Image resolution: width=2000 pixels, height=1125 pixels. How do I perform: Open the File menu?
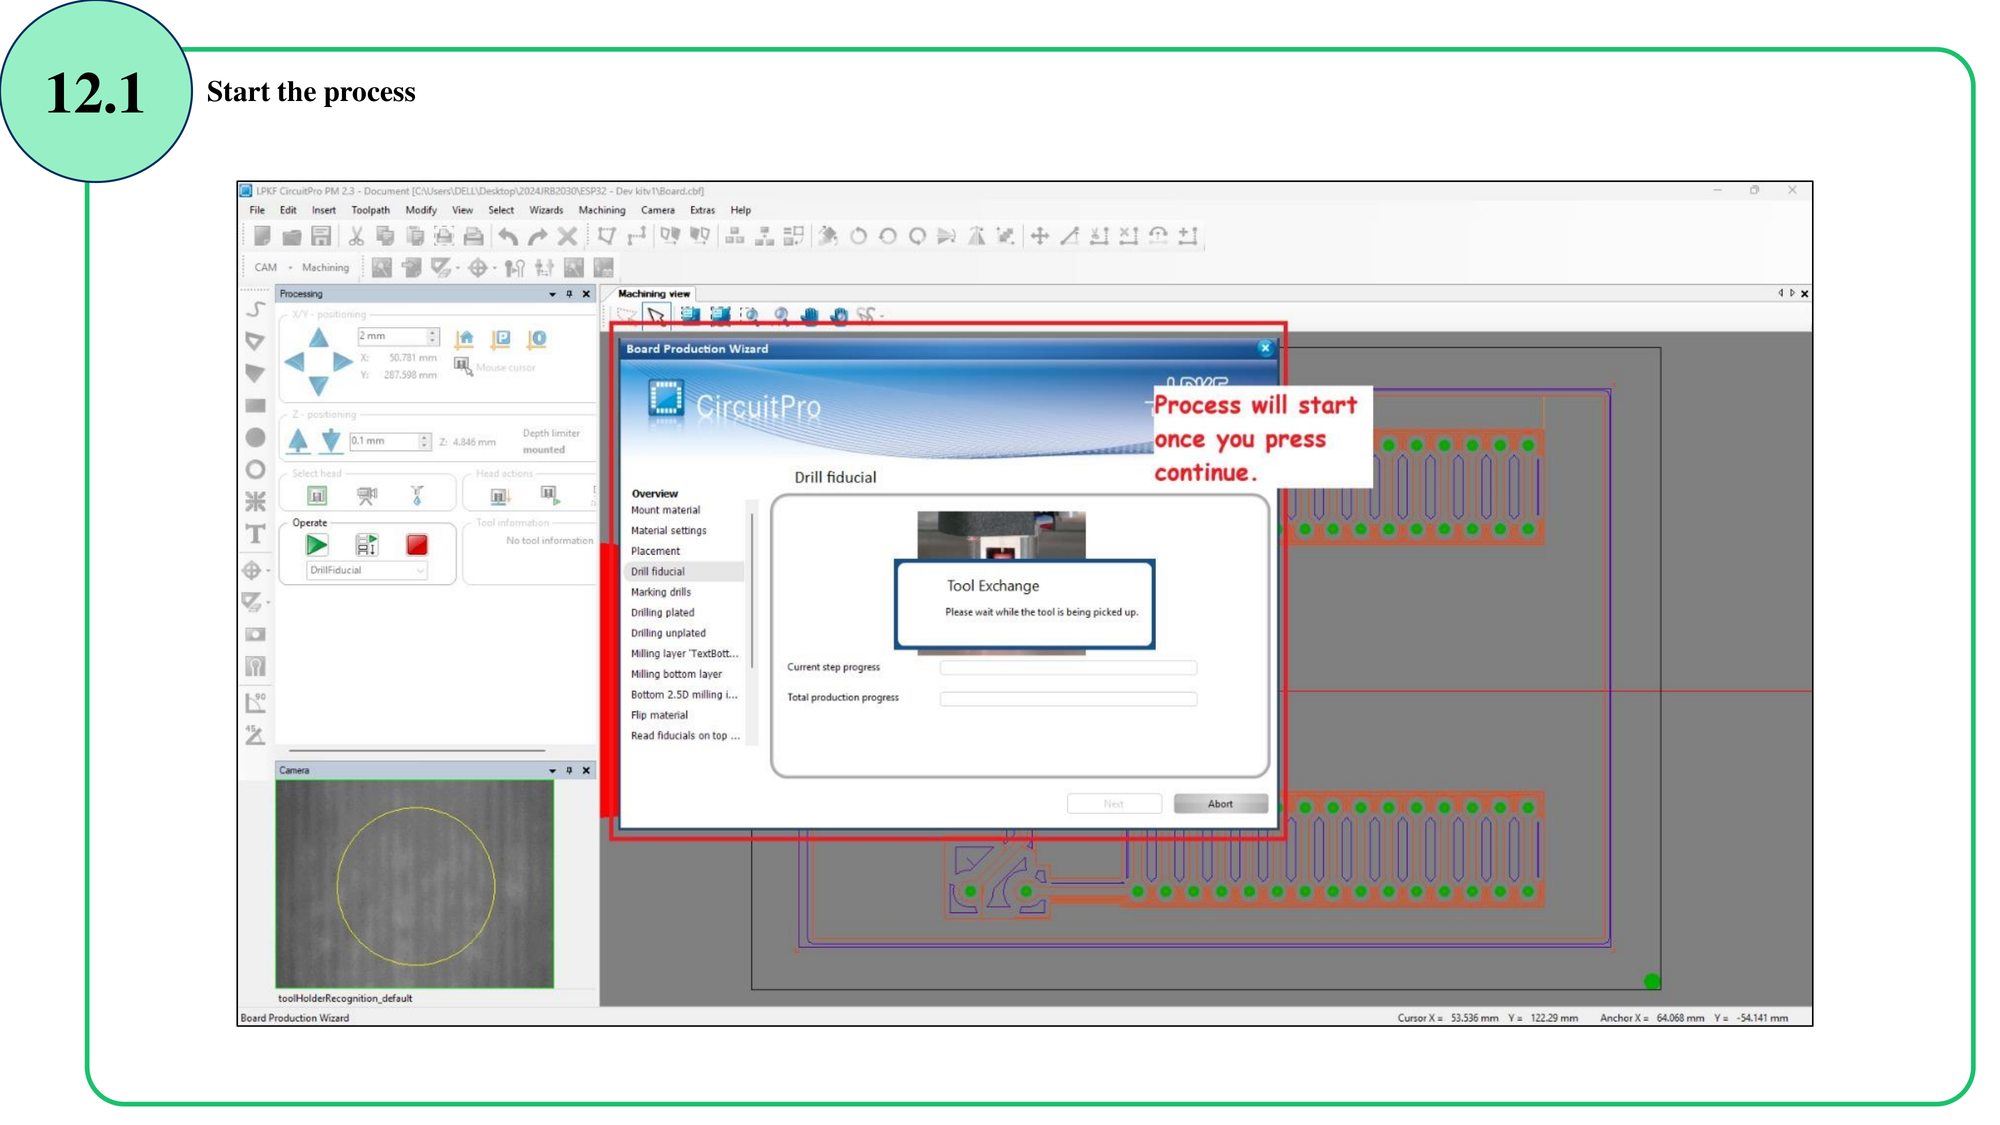click(257, 210)
